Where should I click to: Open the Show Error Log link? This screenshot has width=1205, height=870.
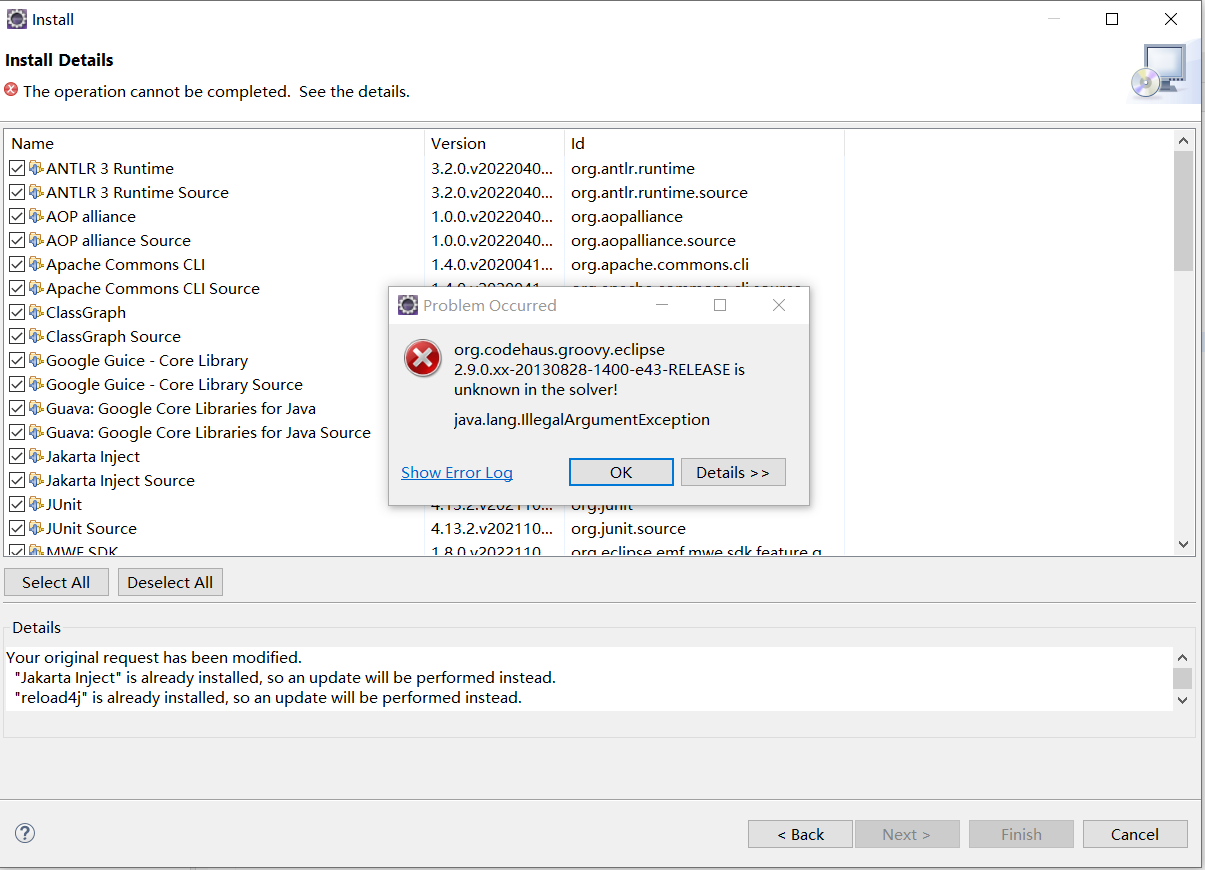(457, 472)
